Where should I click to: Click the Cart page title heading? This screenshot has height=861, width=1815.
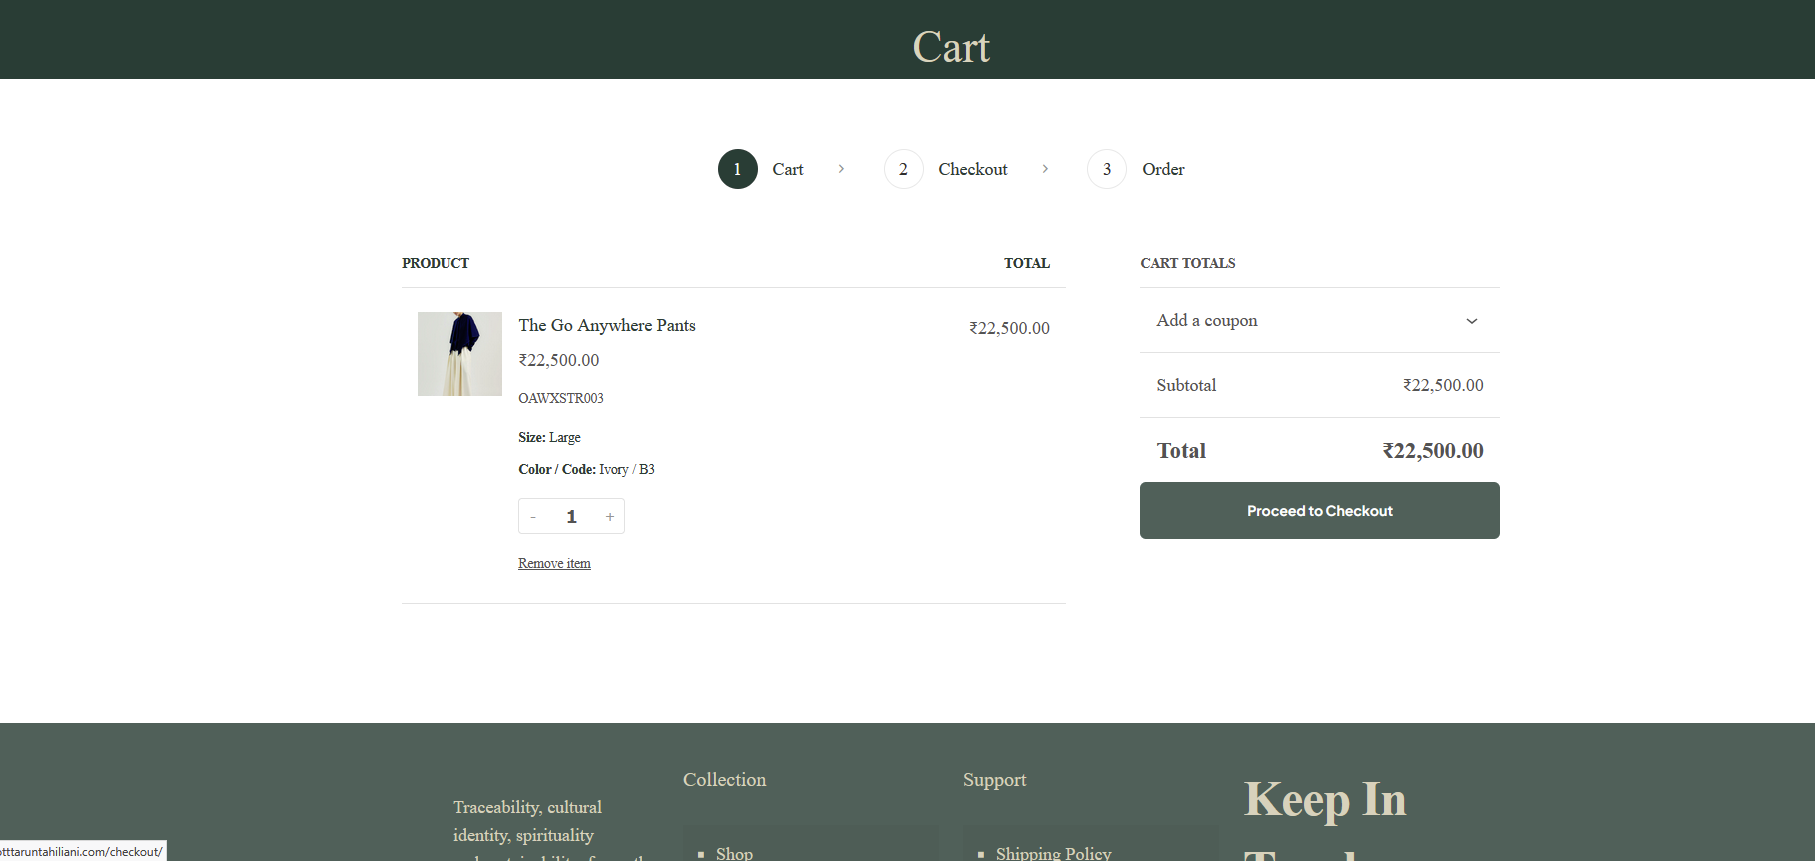point(950,47)
